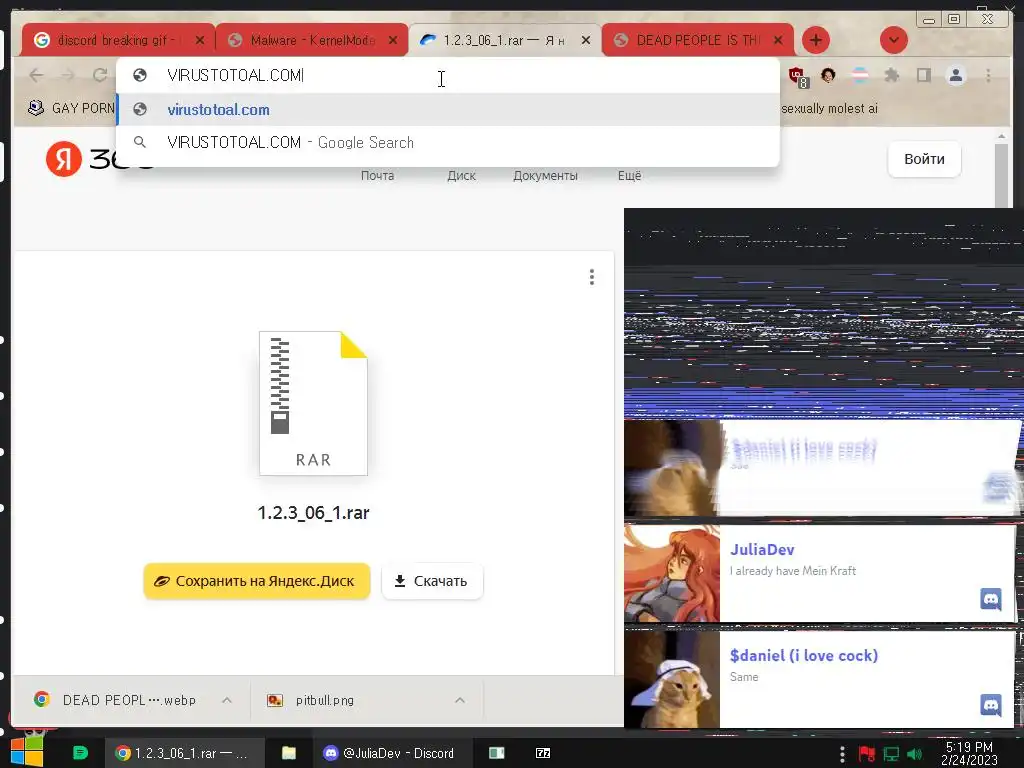This screenshot has height=768, width=1024.
Task: Click Discord icon on JuliaDev notification
Action: click(x=991, y=599)
